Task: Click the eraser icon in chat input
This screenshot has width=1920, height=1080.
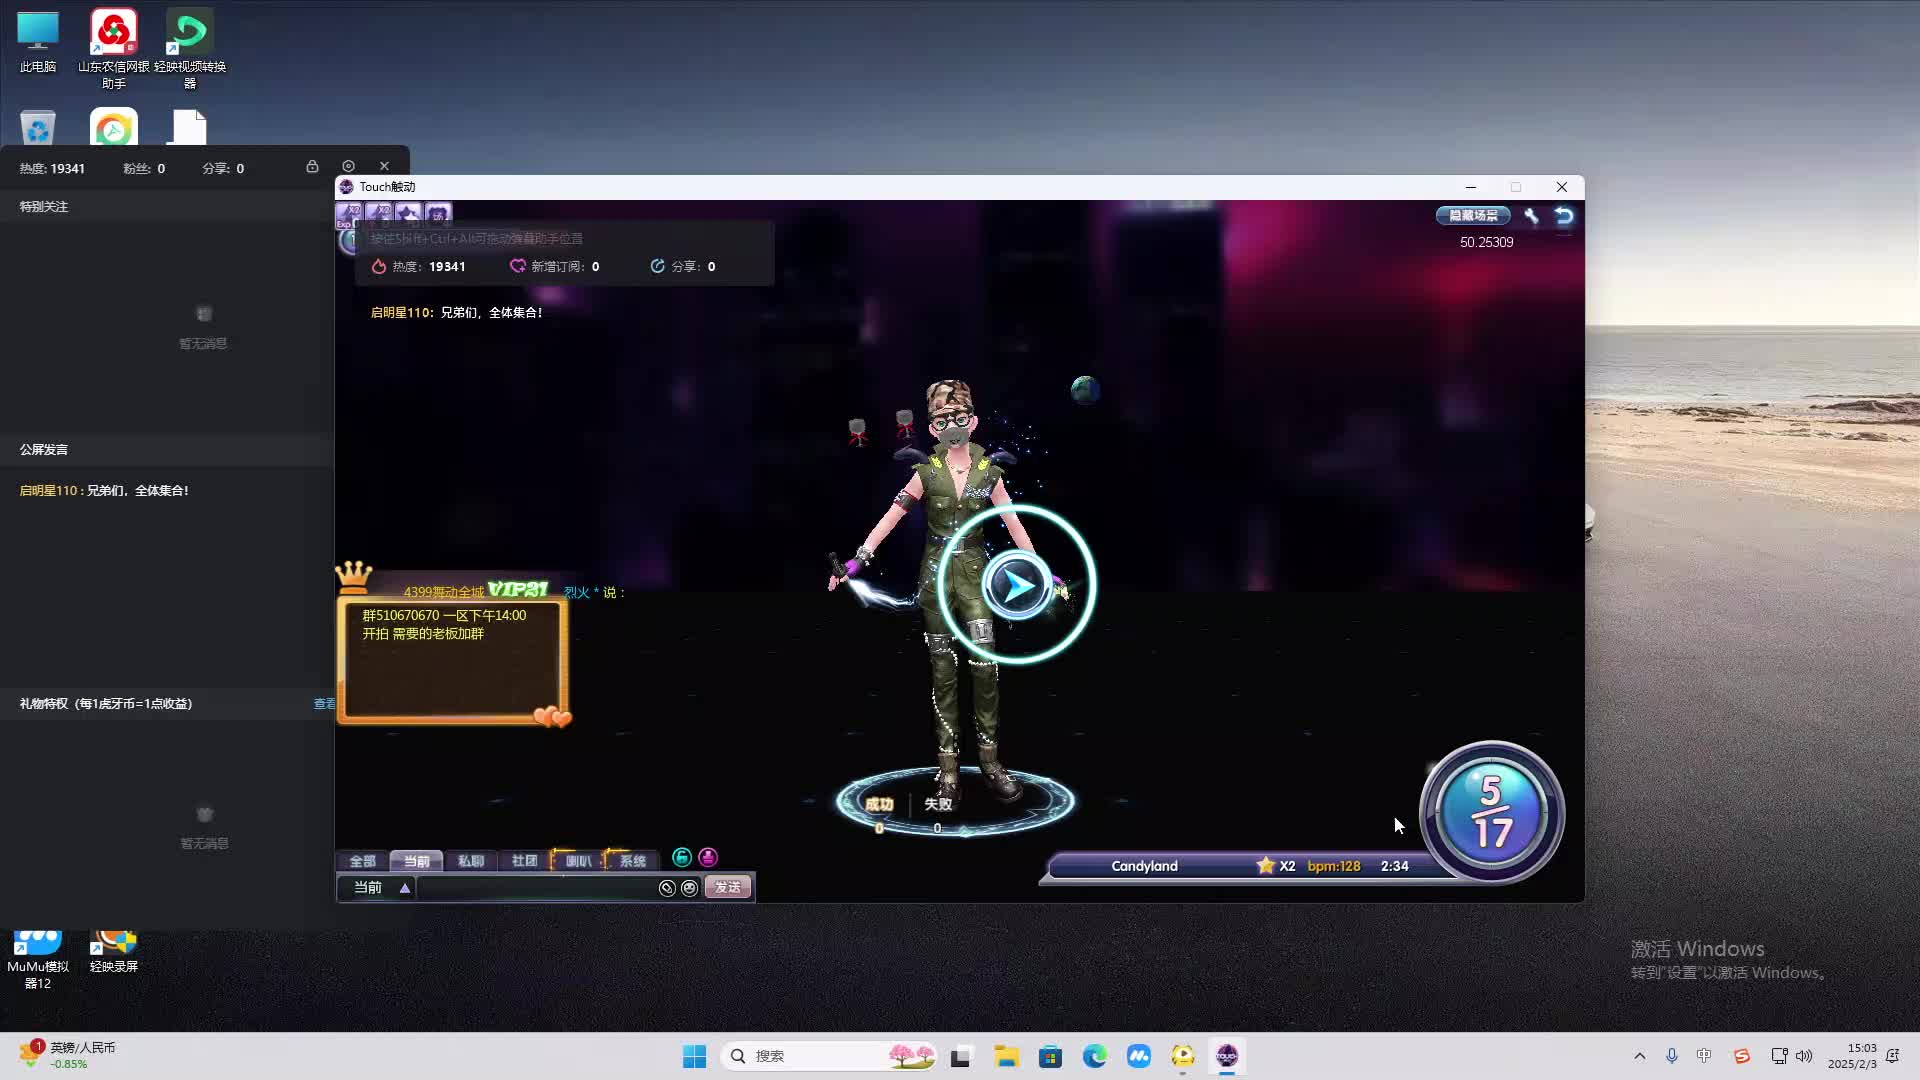Action: (667, 888)
